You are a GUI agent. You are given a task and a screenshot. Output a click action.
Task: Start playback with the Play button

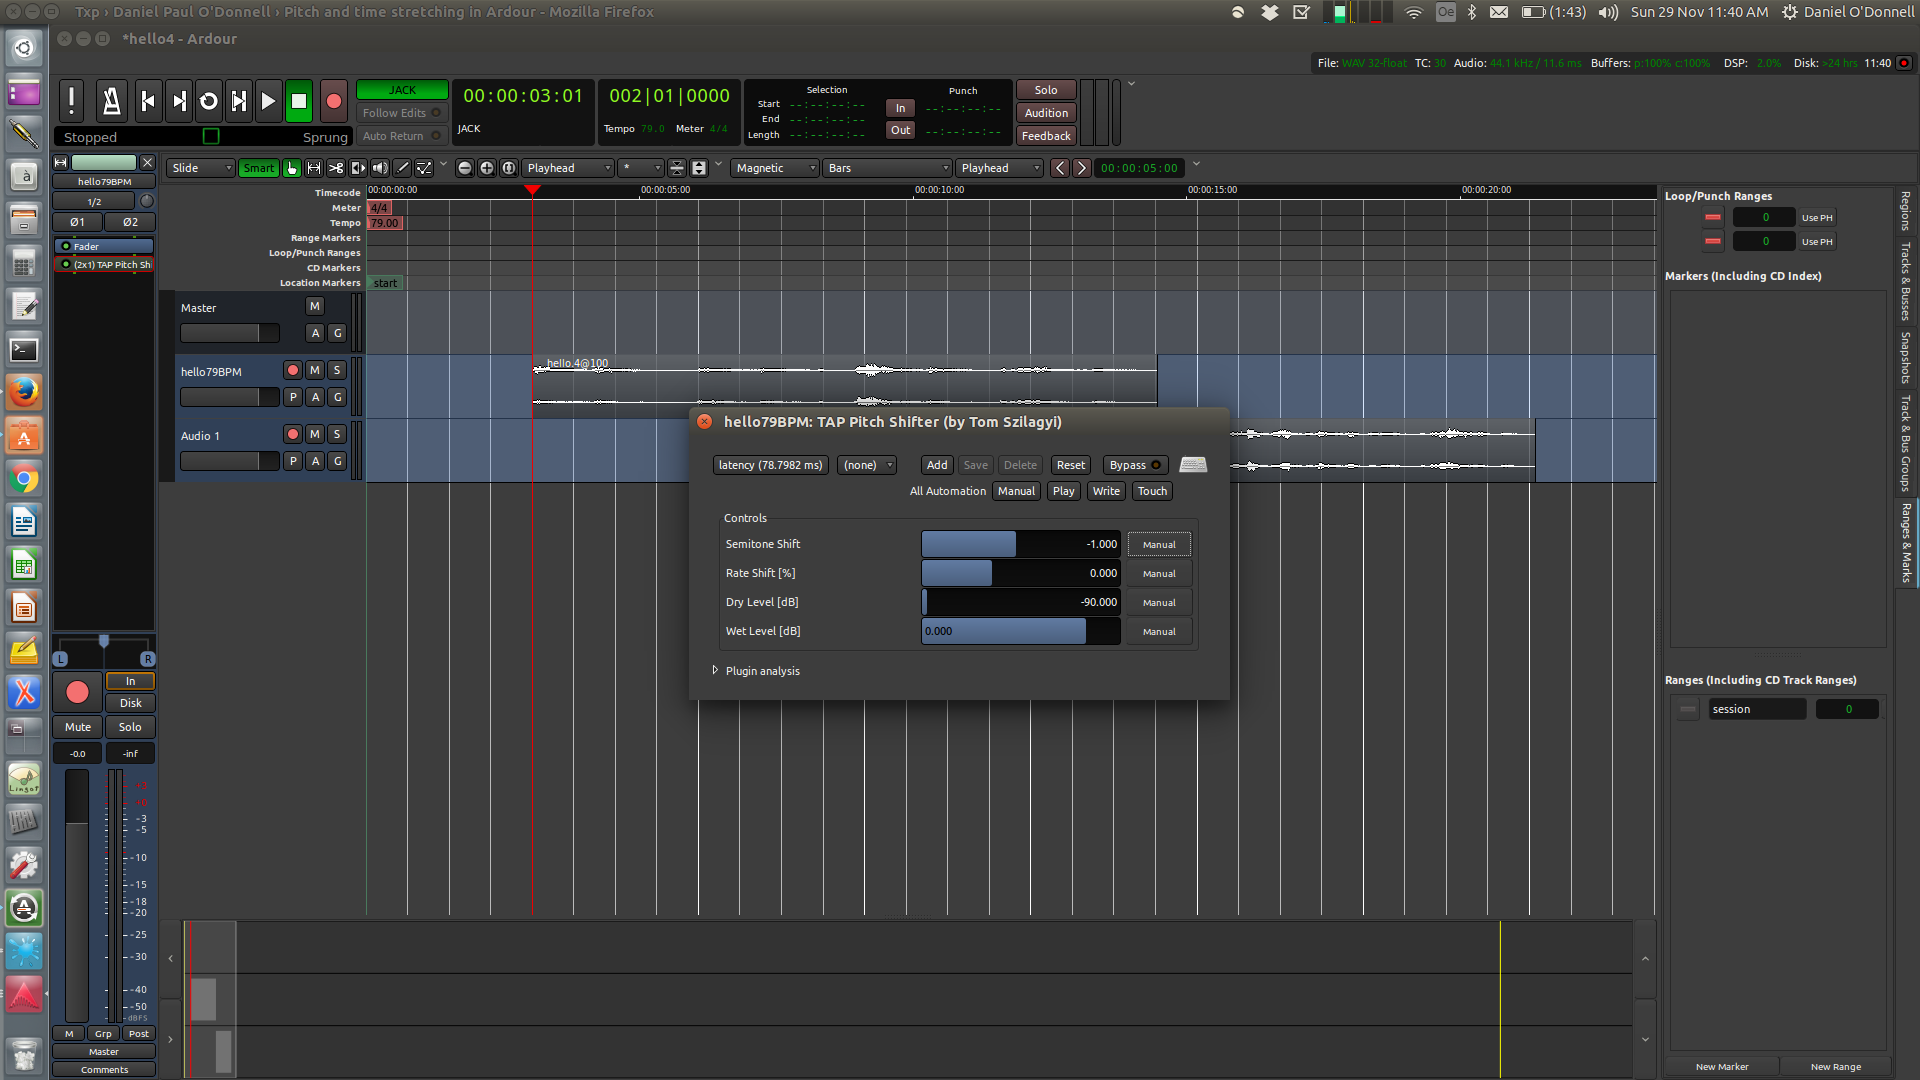268,100
